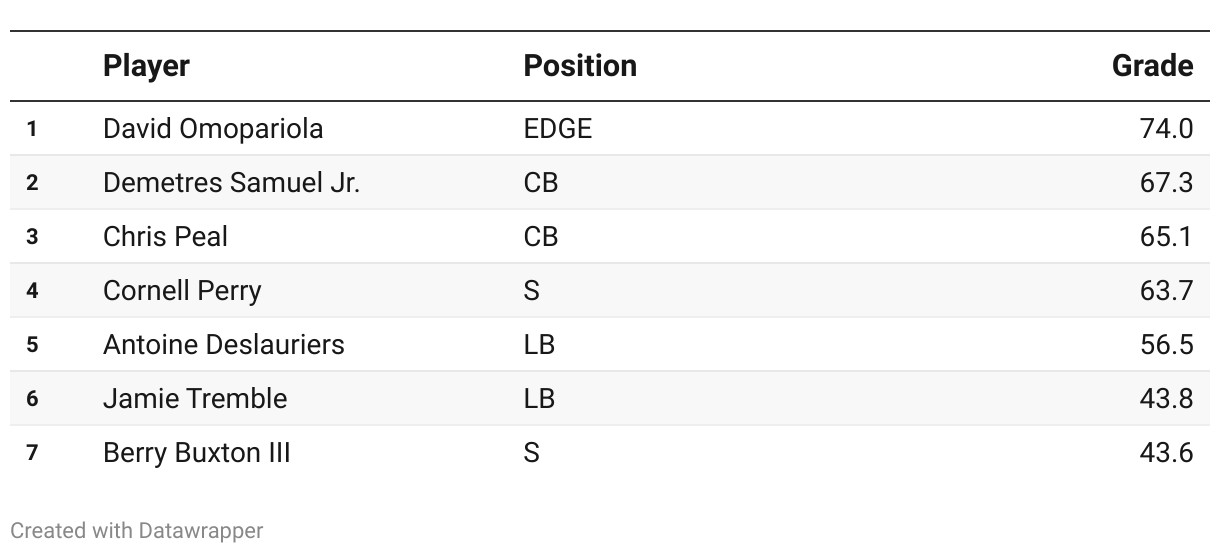Image resolution: width=1220 pixels, height=554 pixels.
Task: Click the Grade column header
Action: point(1152,66)
